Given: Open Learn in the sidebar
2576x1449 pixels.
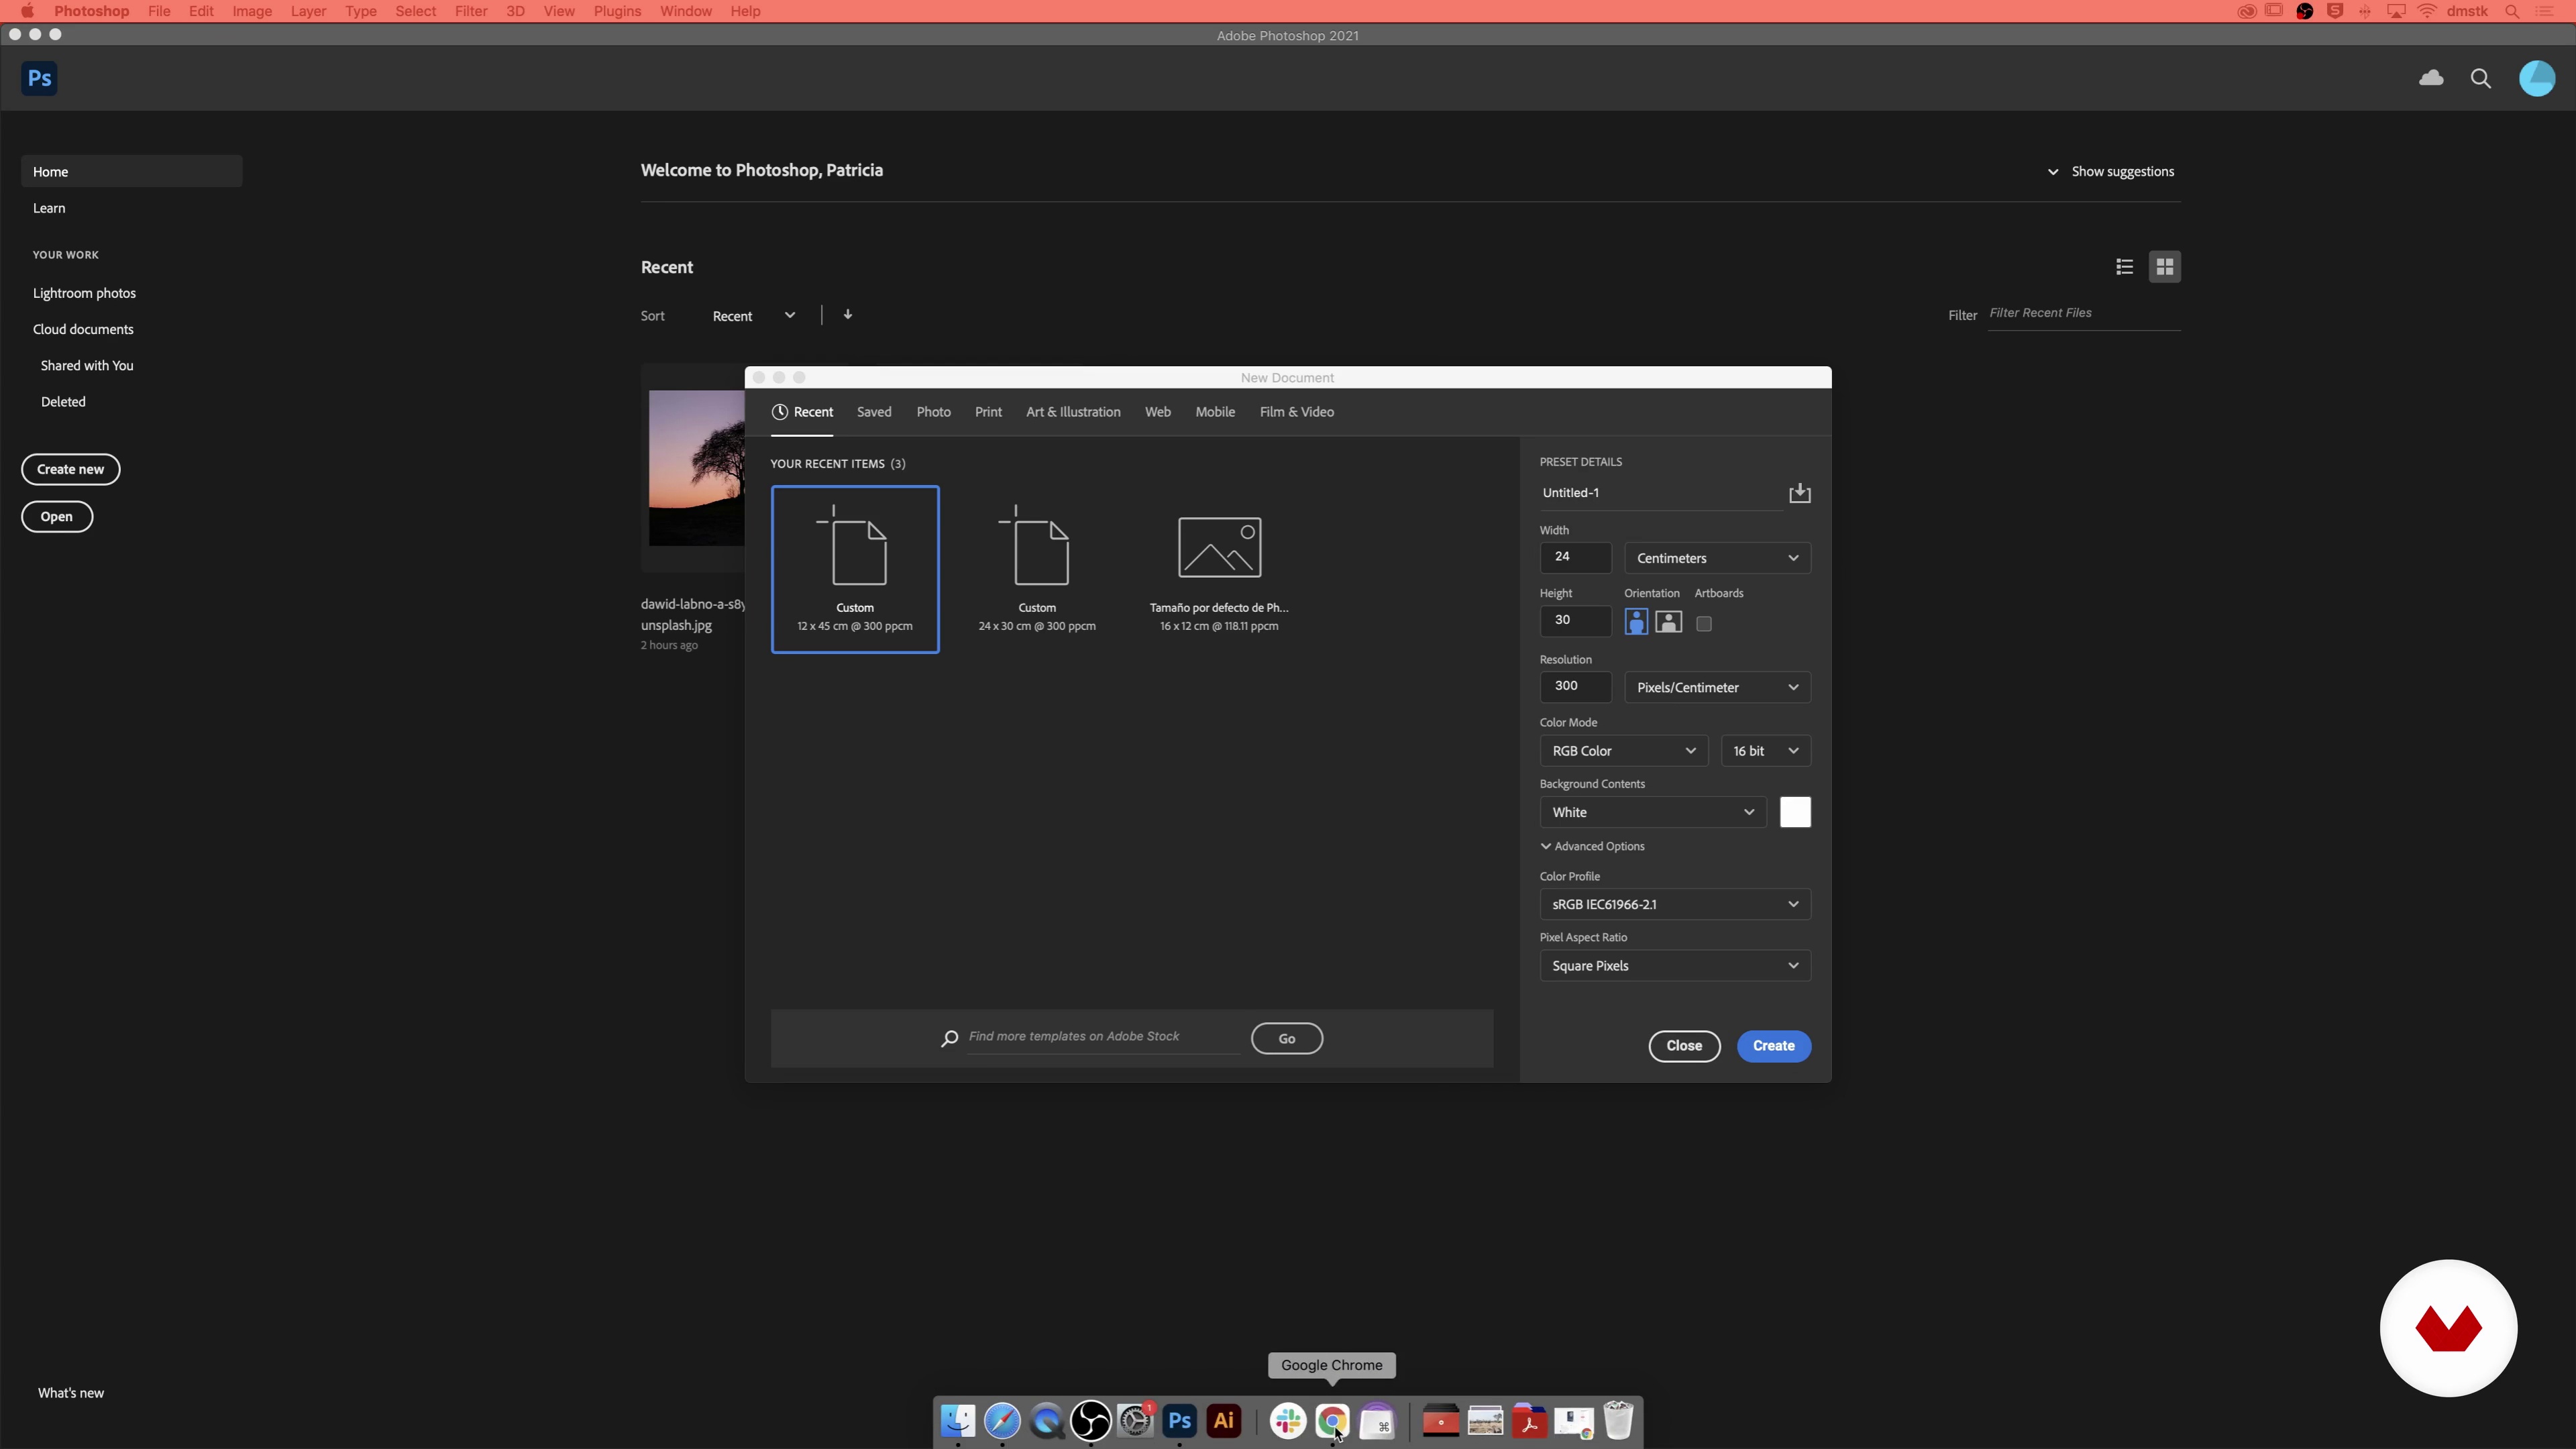Looking at the screenshot, I should pos(49,208).
